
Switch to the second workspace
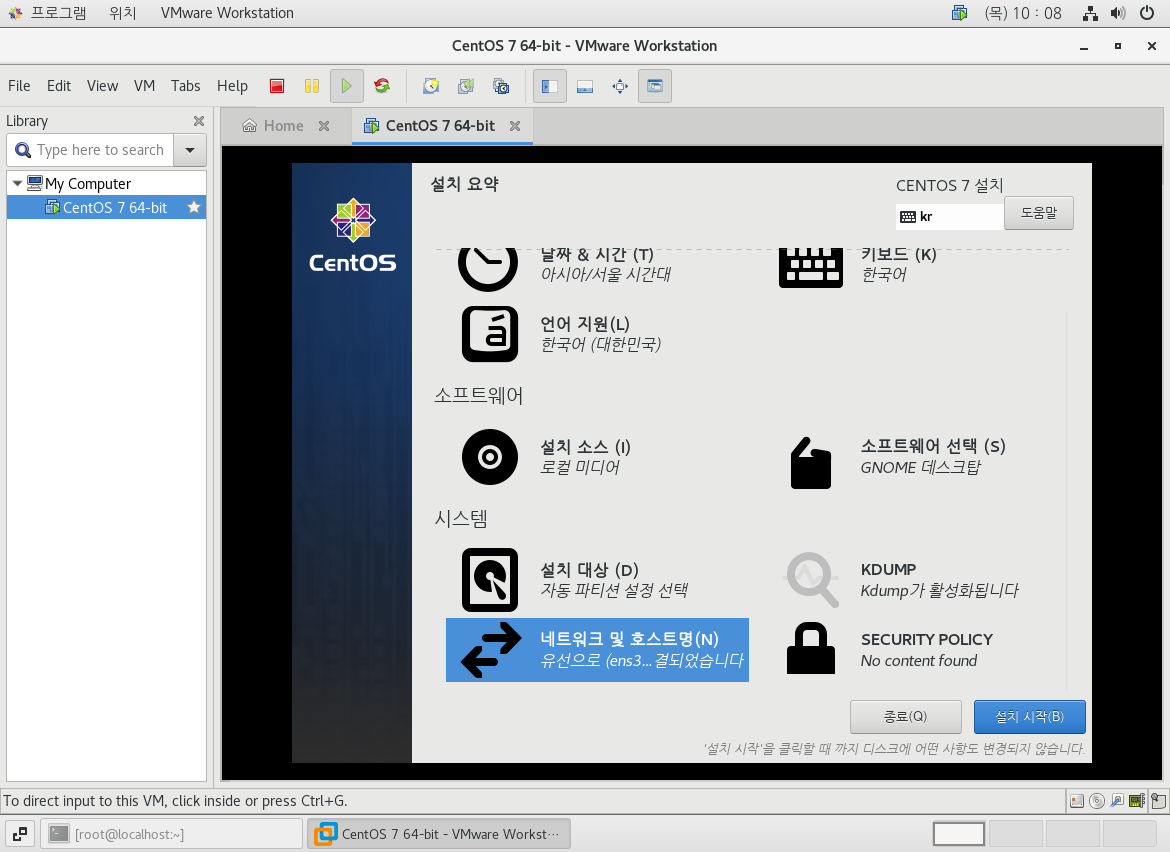tap(1016, 834)
